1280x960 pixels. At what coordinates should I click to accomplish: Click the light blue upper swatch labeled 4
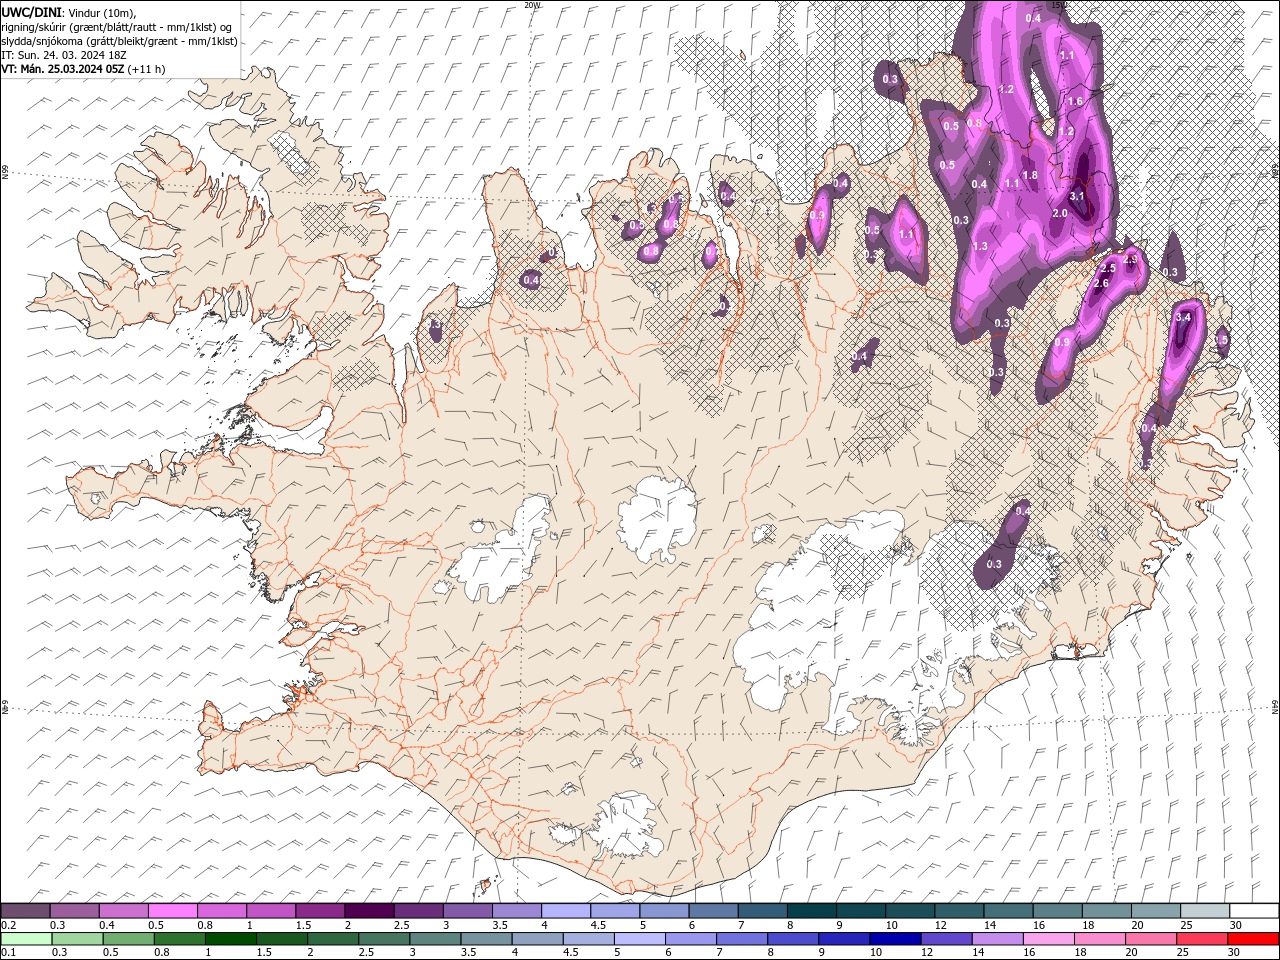tap(566, 911)
